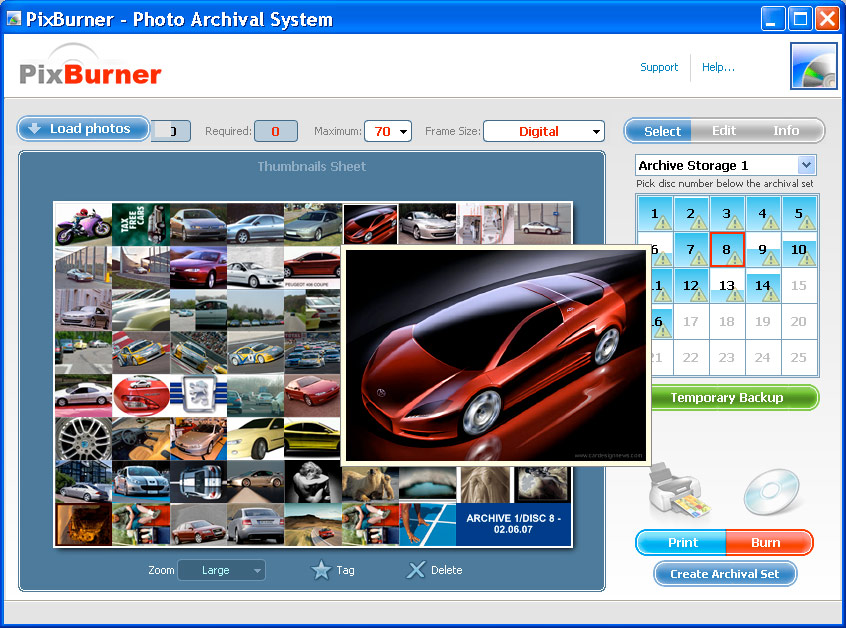The height and width of the screenshot is (628, 846).
Task: Click the printer icon
Action: (x=680, y=492)
